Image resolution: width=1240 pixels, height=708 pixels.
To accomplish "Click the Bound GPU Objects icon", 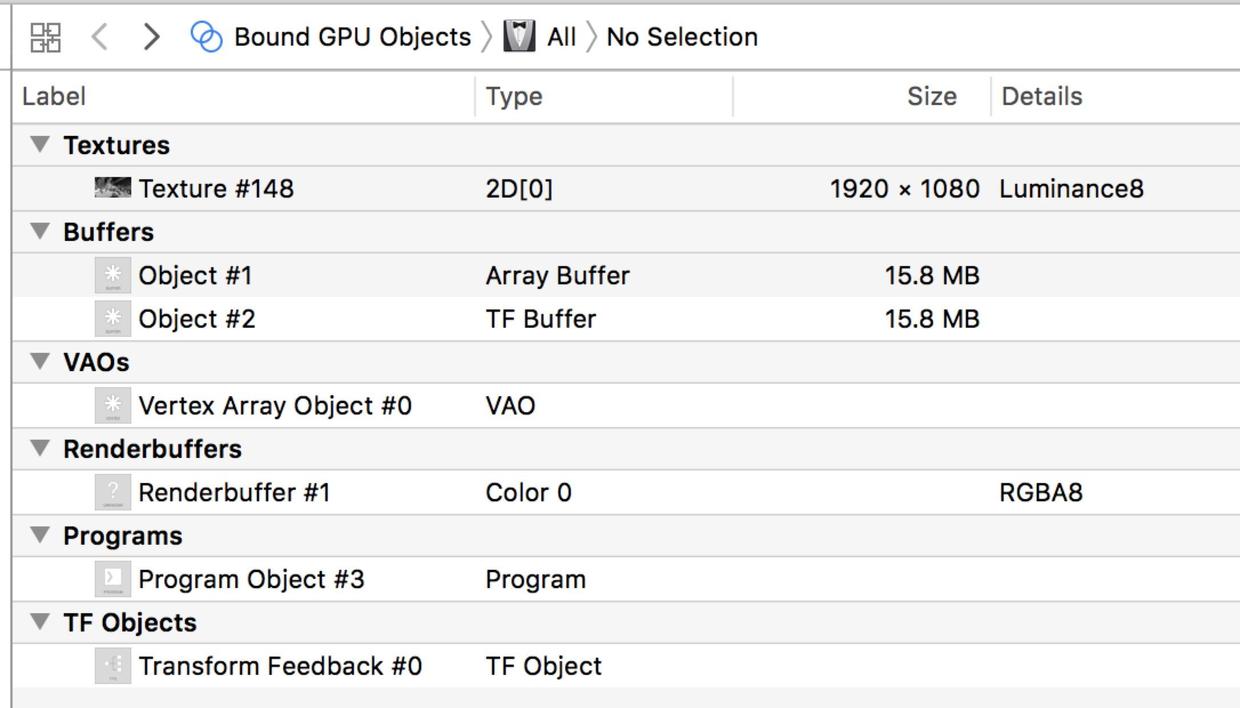I will pos(206,37).
